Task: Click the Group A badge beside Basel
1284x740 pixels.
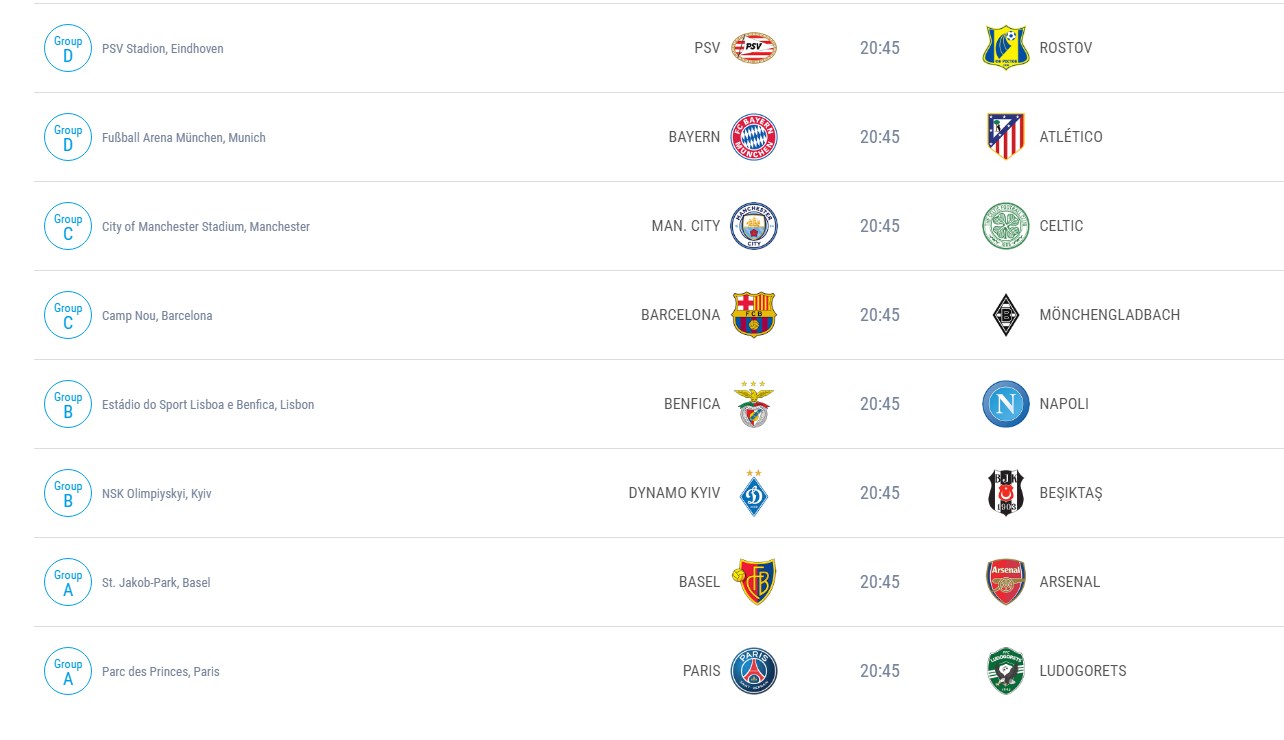Action: point(67,581)
